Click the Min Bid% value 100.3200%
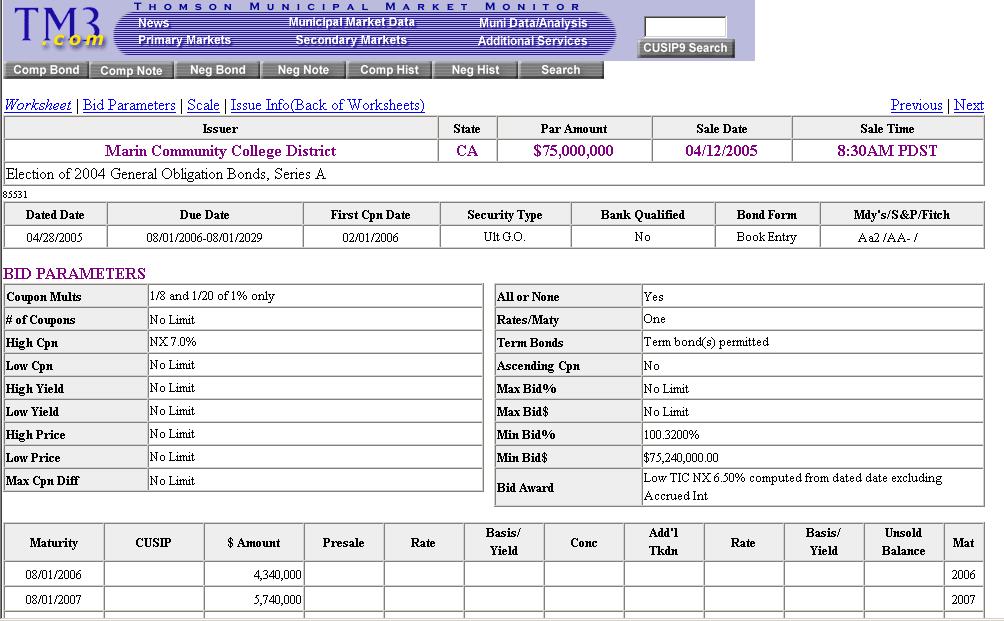Image resolution: width=1004 pixels, height=621 pixels. point(671,435)
